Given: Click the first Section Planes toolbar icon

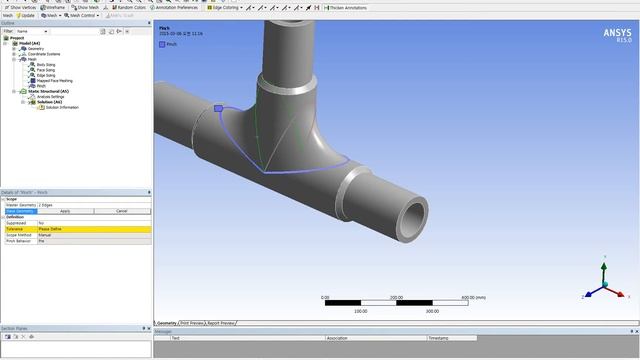Looking at the screenshot, I should tap(7, 337).
